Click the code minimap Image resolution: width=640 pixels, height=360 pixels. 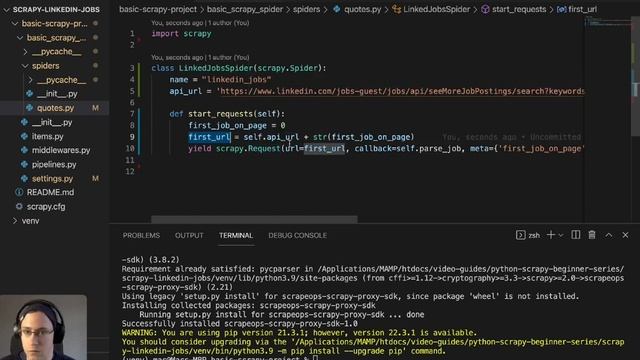click(x=608, y=23)
